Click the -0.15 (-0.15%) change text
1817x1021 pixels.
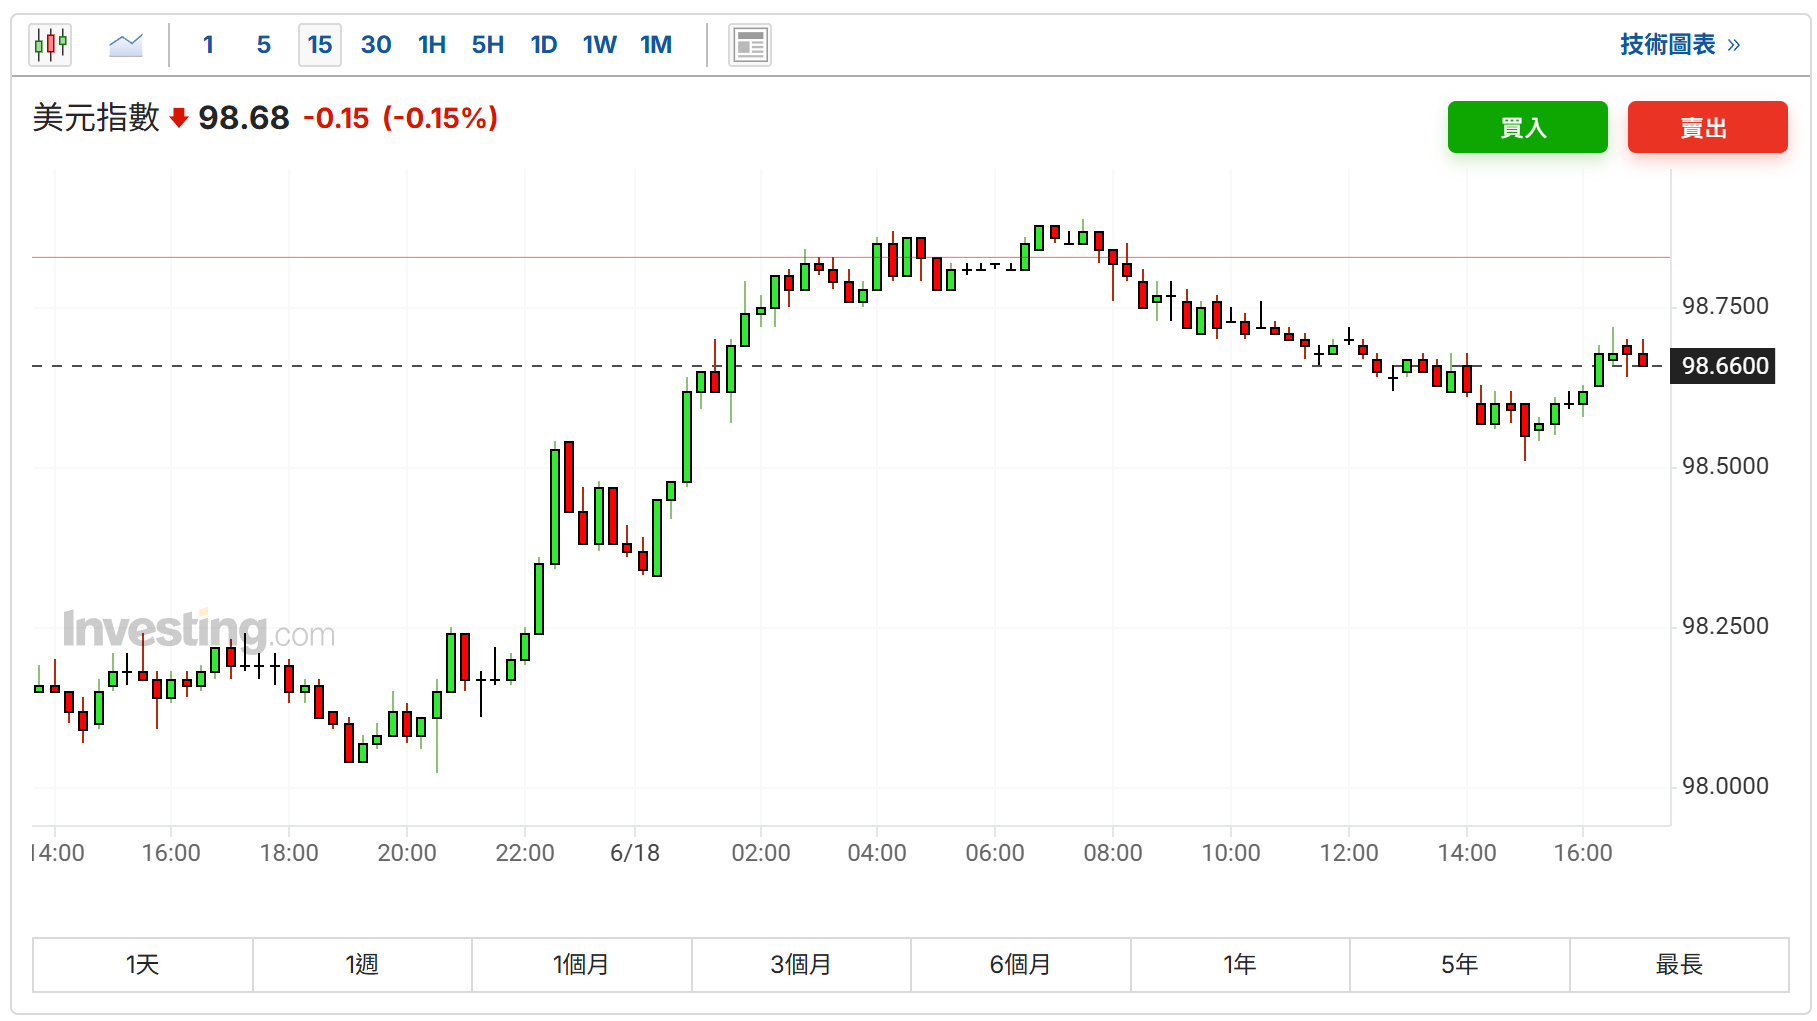click(x=400, y=118)
